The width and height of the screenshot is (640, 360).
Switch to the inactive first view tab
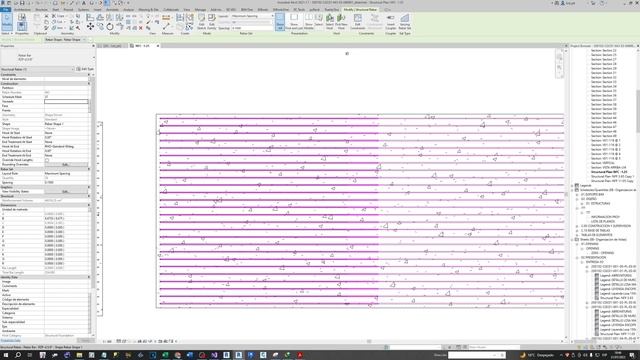click(x=112, y=46)
